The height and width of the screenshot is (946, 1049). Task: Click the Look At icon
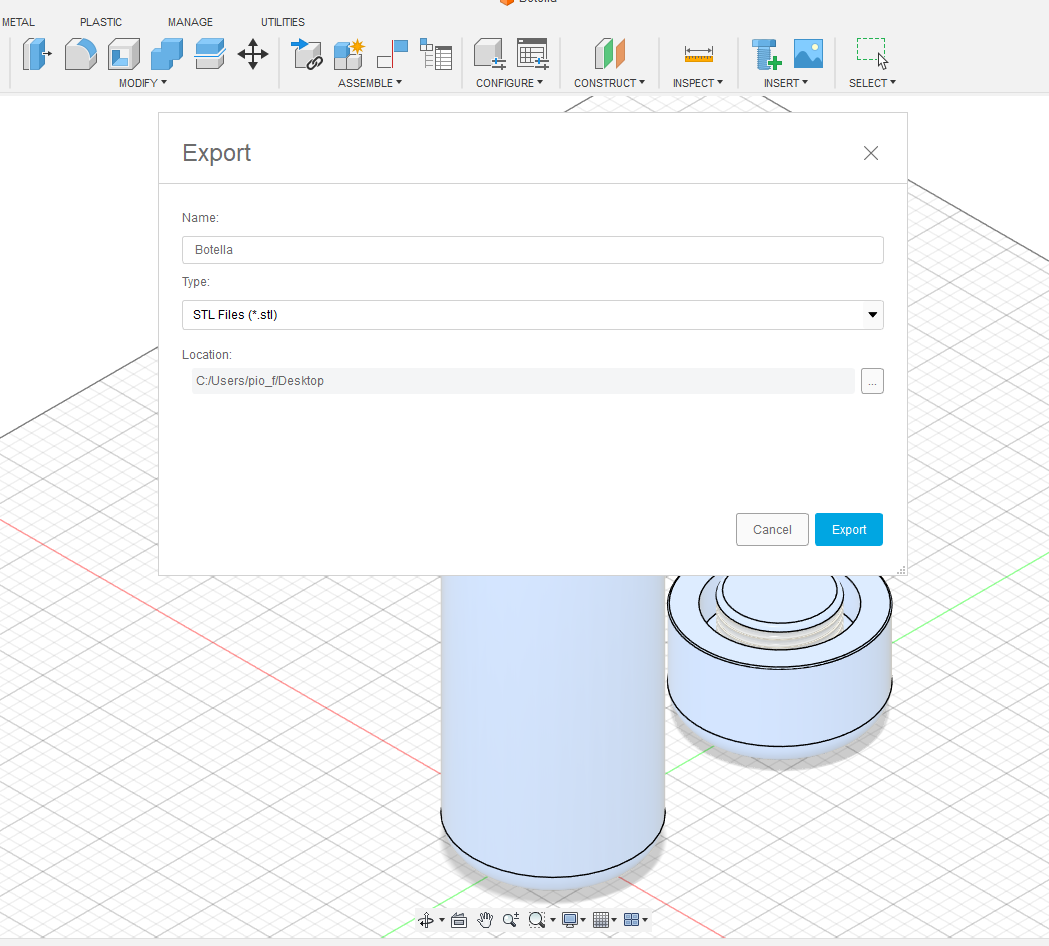[x=459, y=920]
